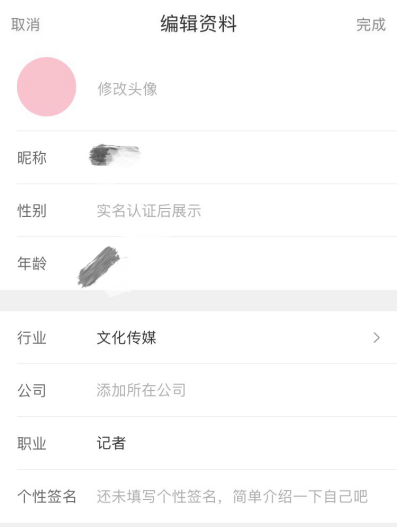Click 添加所在公司 company field
The height and width of the screenshot is (527, 397).
point(141,390)
